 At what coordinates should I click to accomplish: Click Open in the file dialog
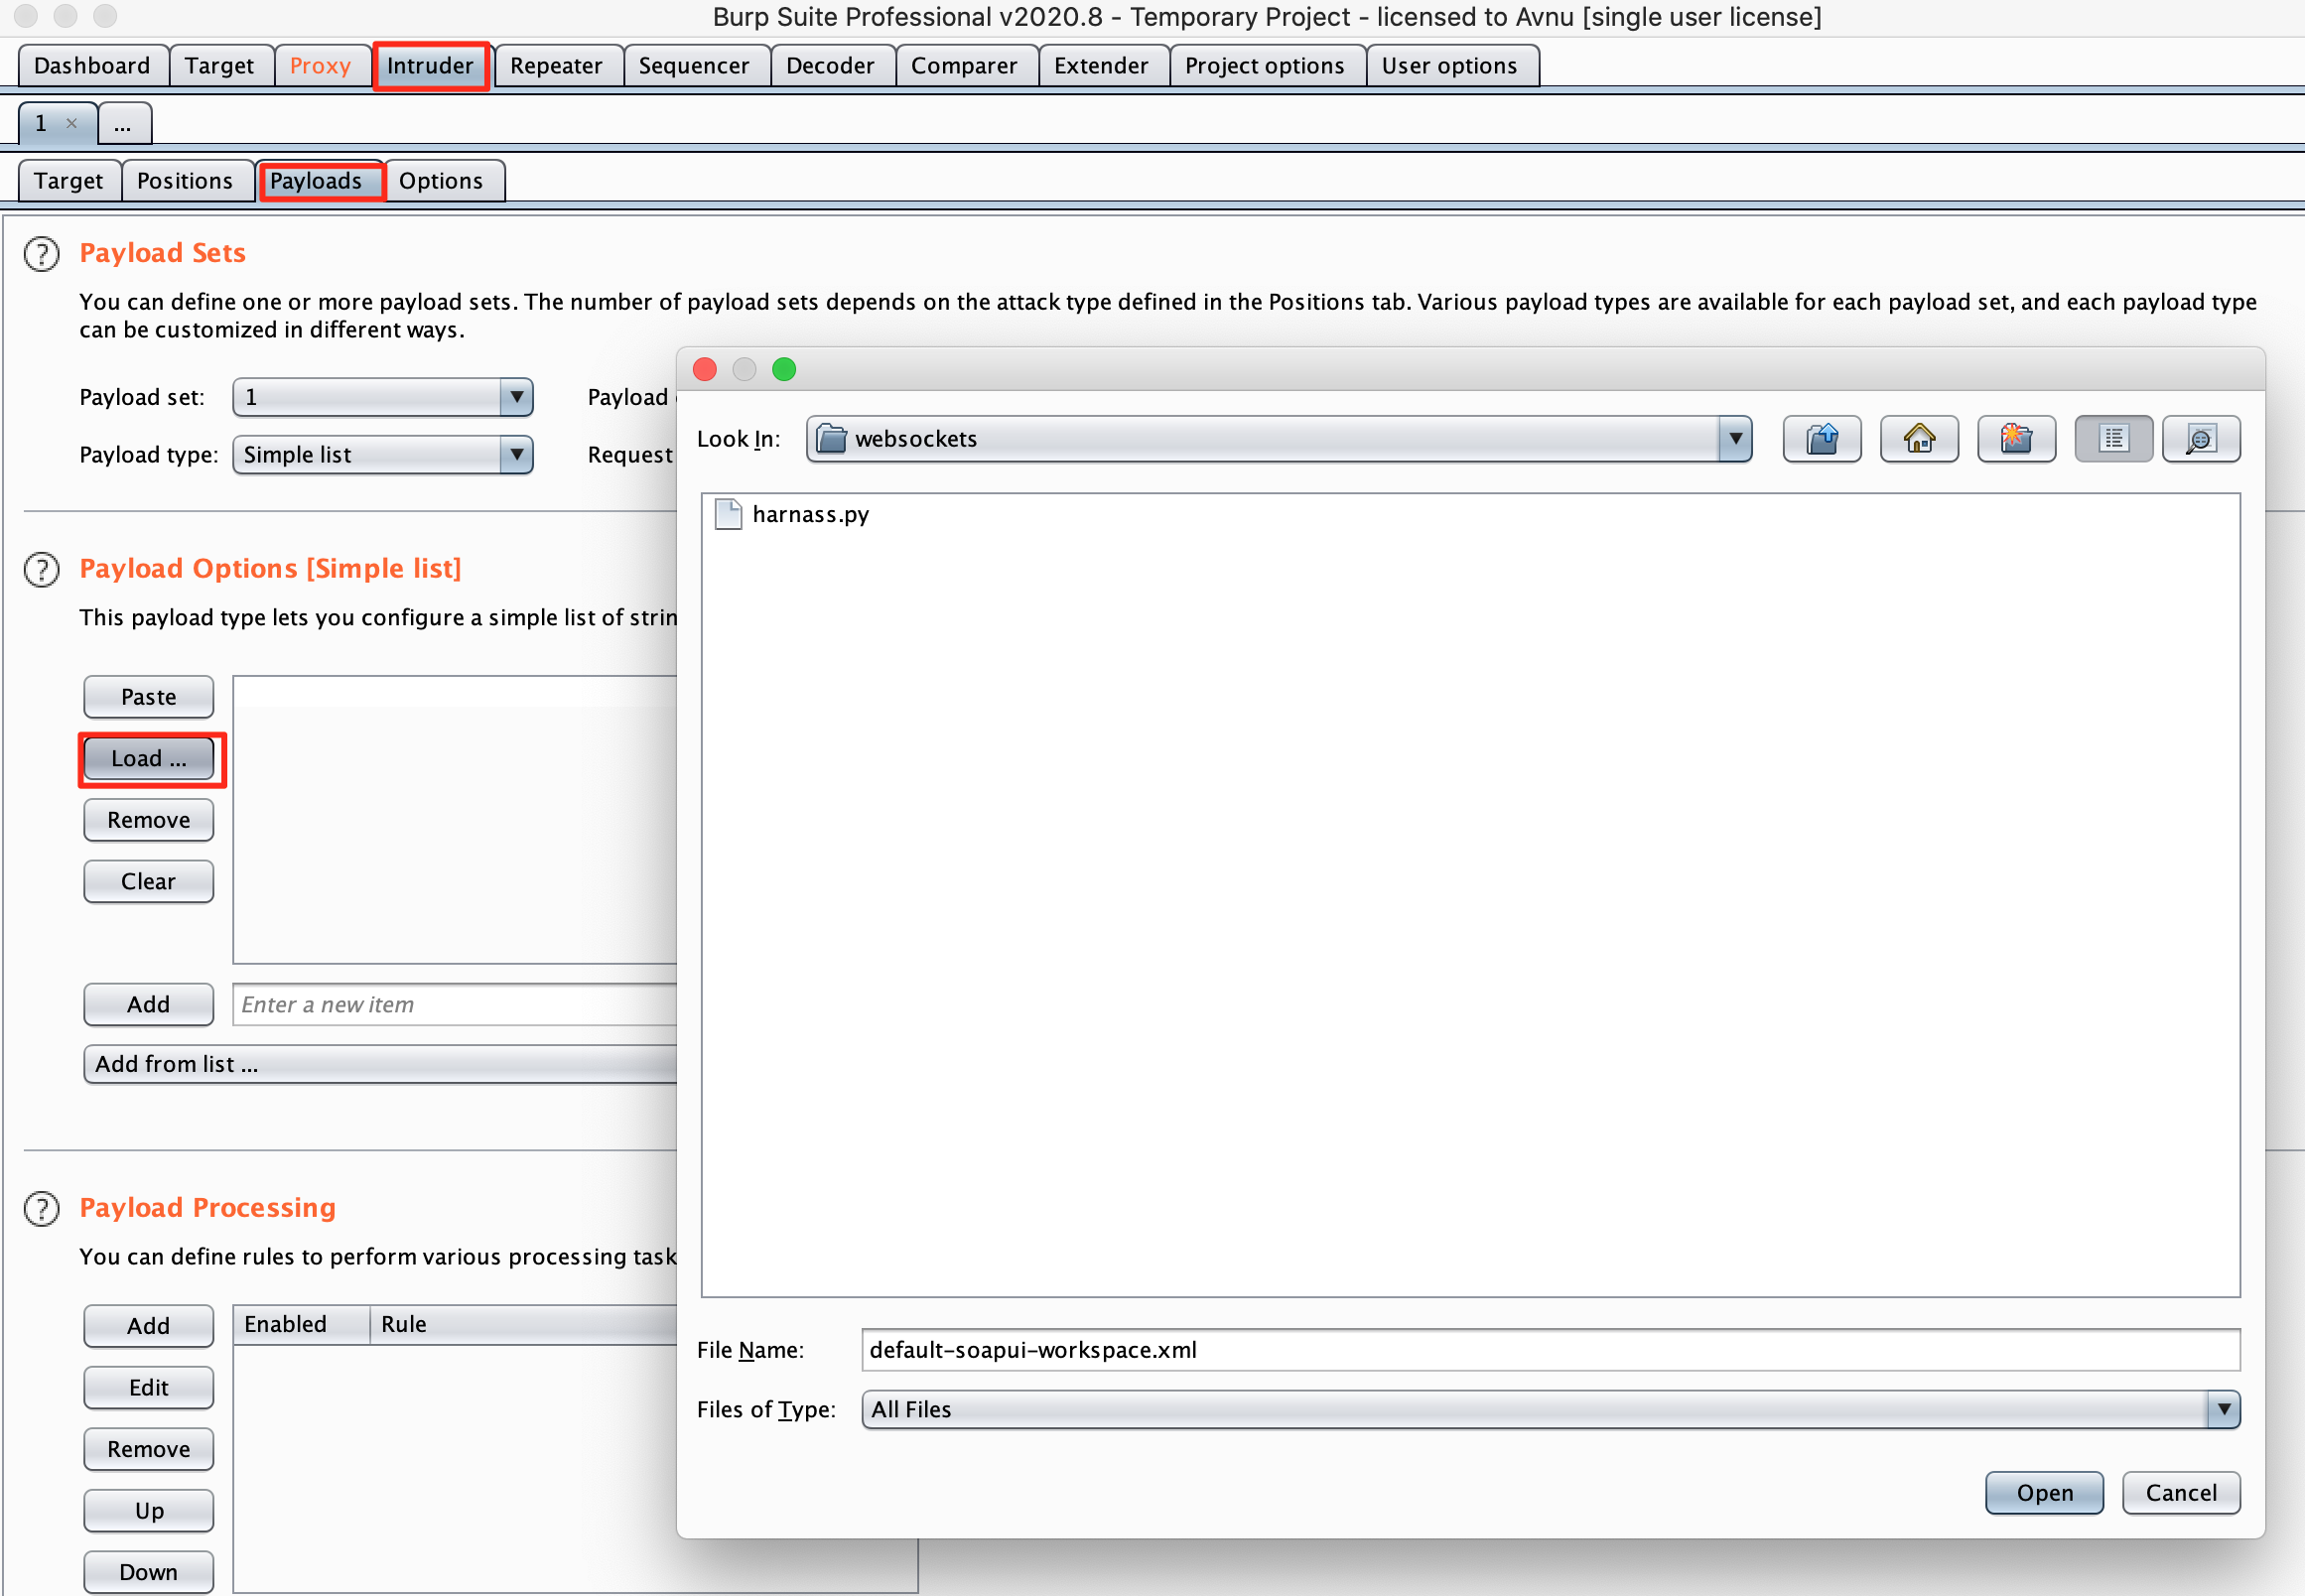click(x=2045, y=1494)
